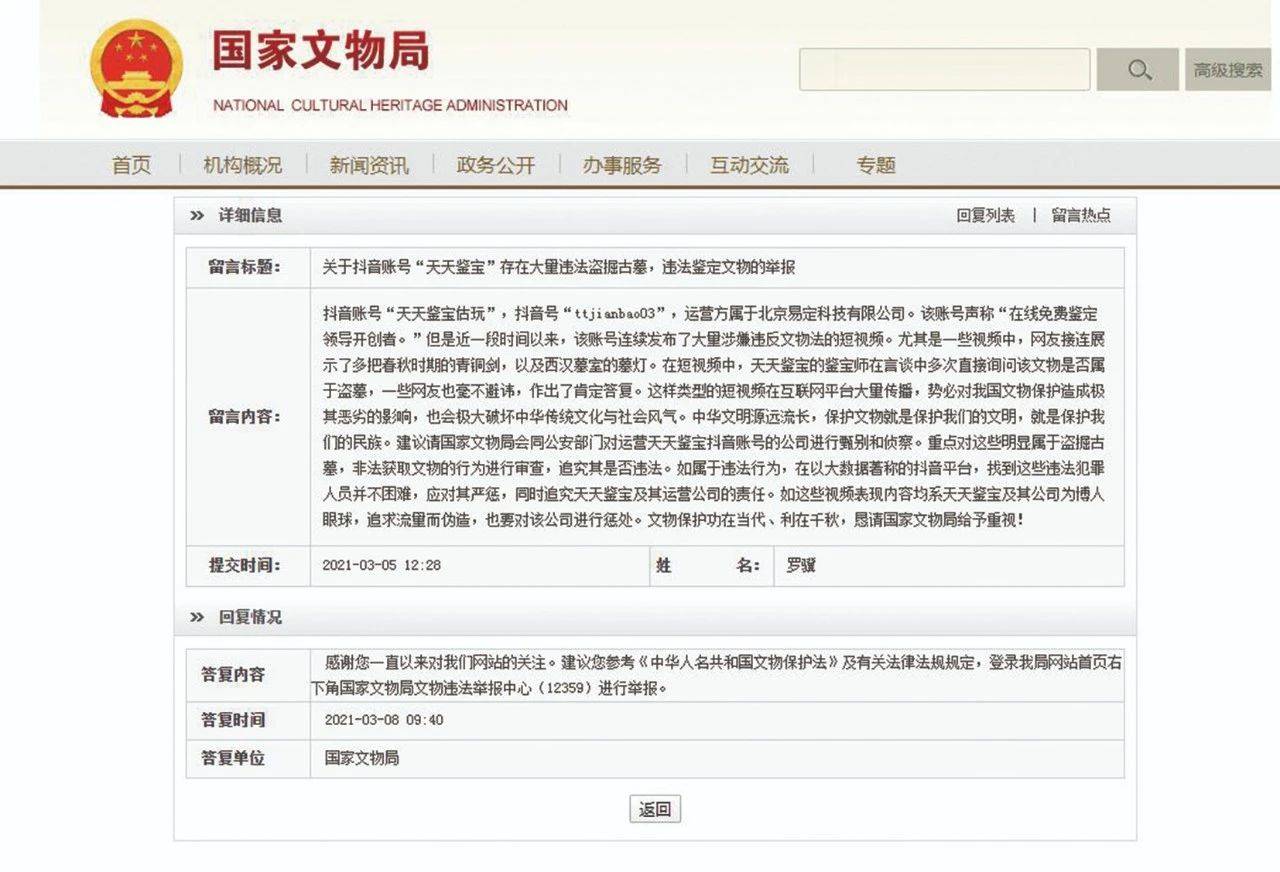The height and width of the screenshot is (872, 1280).
Task: Open 高级搜索 advanced search
Action: [1228, 70]
